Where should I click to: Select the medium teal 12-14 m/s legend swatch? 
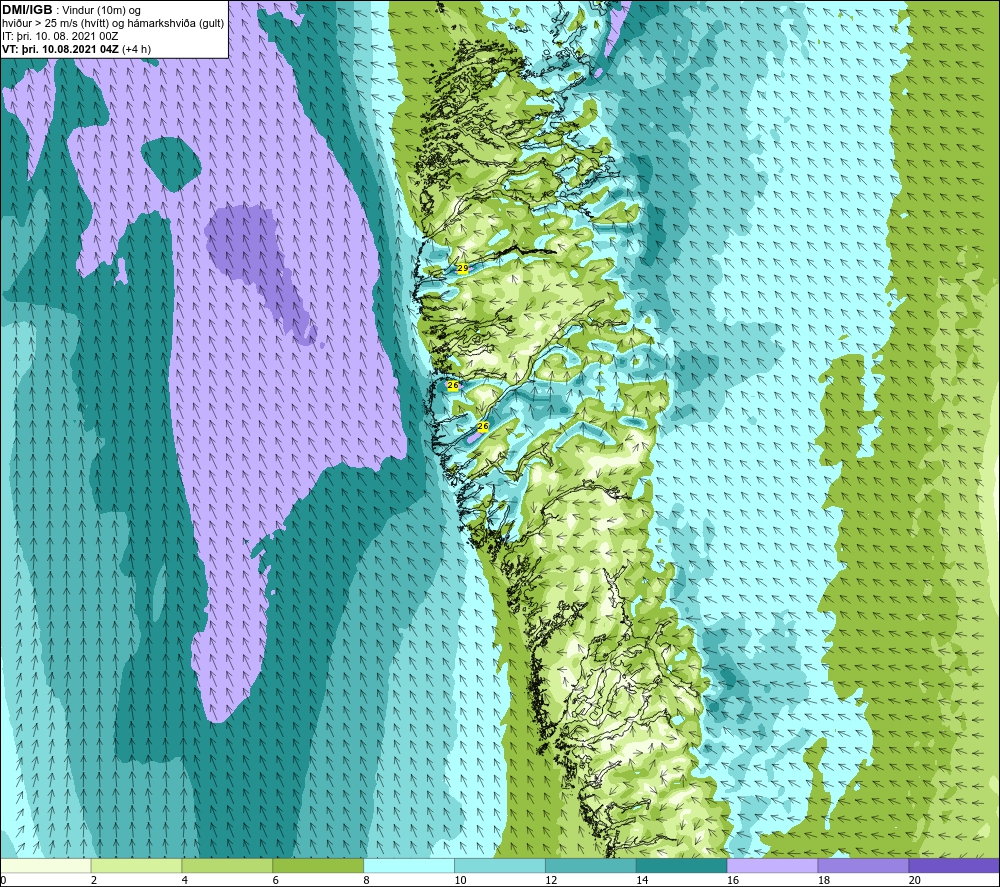coord(591,865)
